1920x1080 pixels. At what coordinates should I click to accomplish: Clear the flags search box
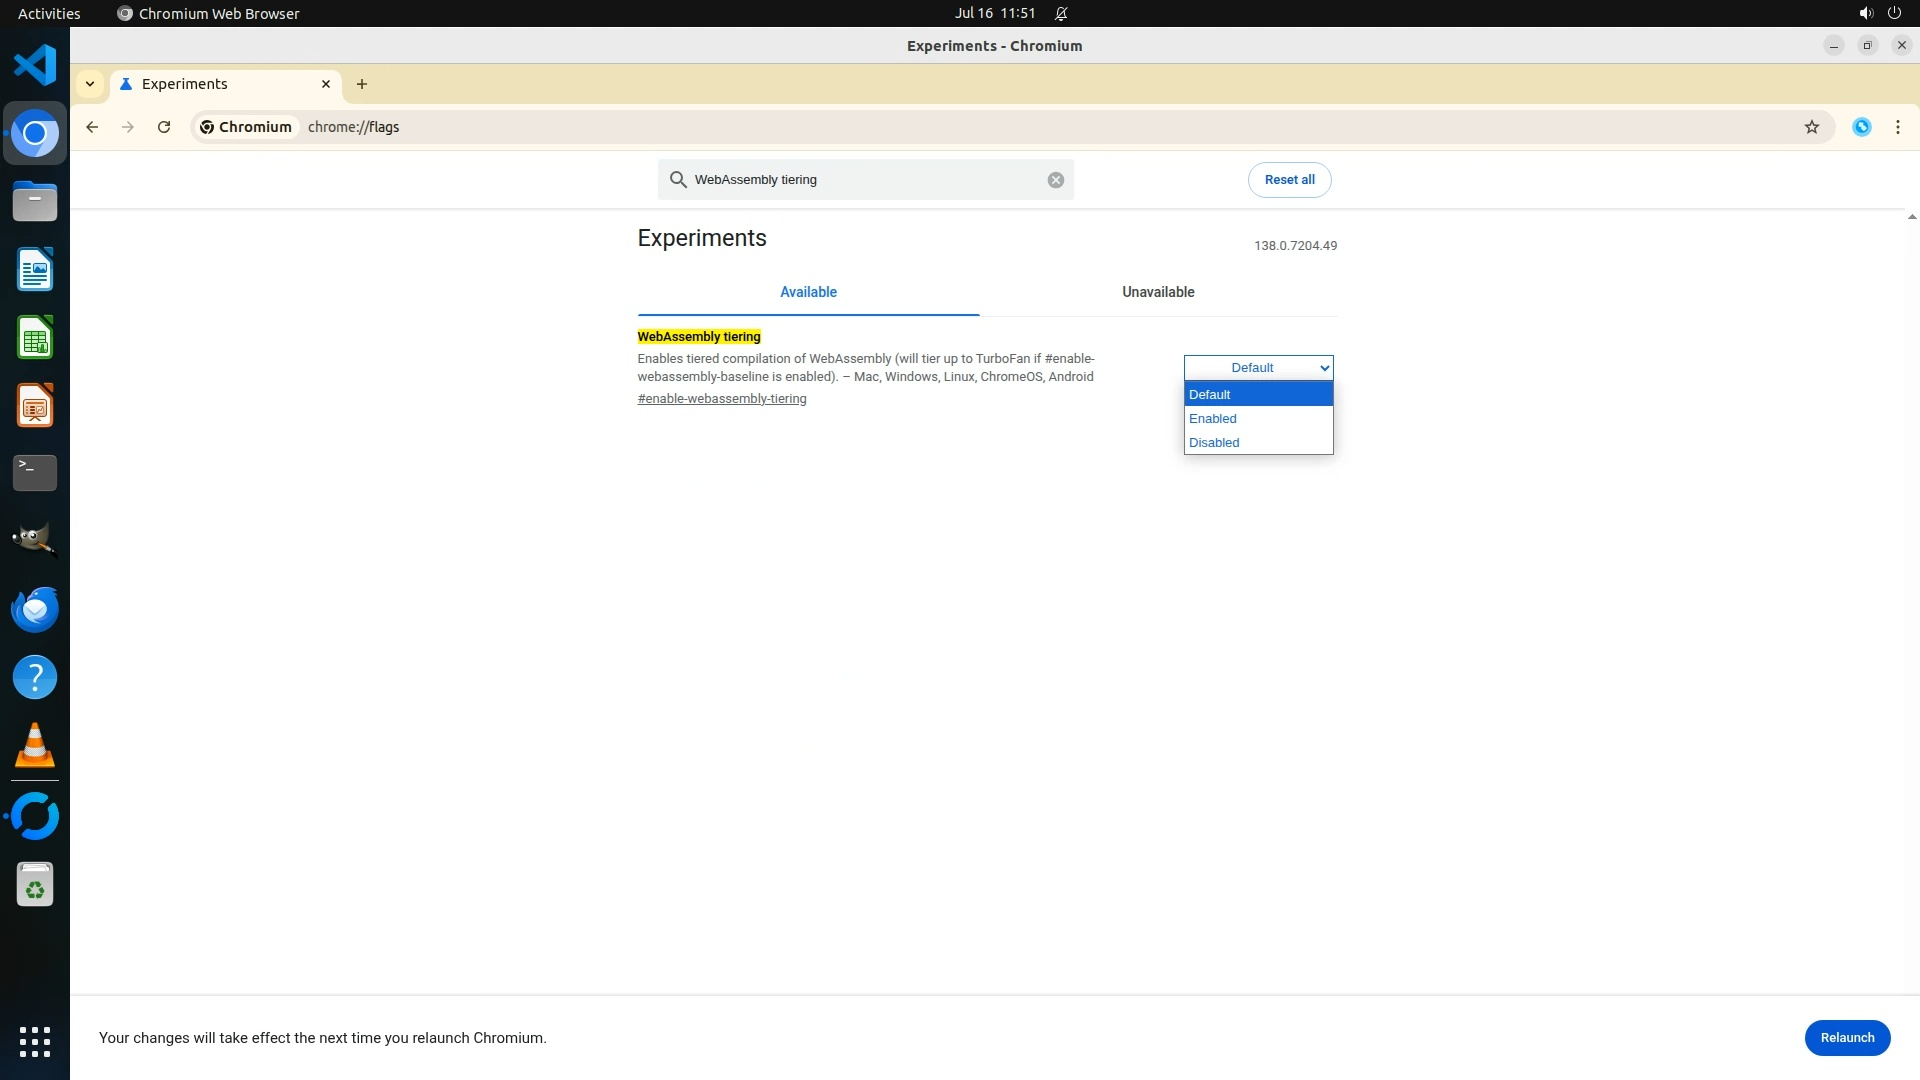coord(1055,180)
